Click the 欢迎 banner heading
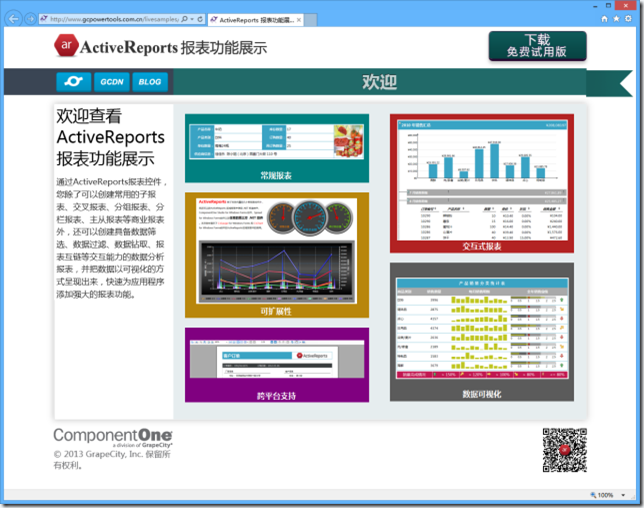This screenshot has width=644, height=508. [x=380, y=82]
